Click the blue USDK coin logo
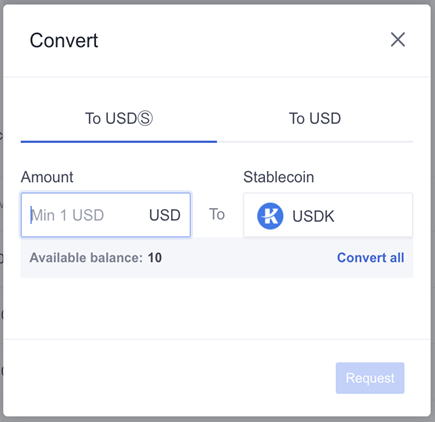Image resolution: width=435 pixels, height=422 pixels. pyautogui.click(x=270, y=216)
